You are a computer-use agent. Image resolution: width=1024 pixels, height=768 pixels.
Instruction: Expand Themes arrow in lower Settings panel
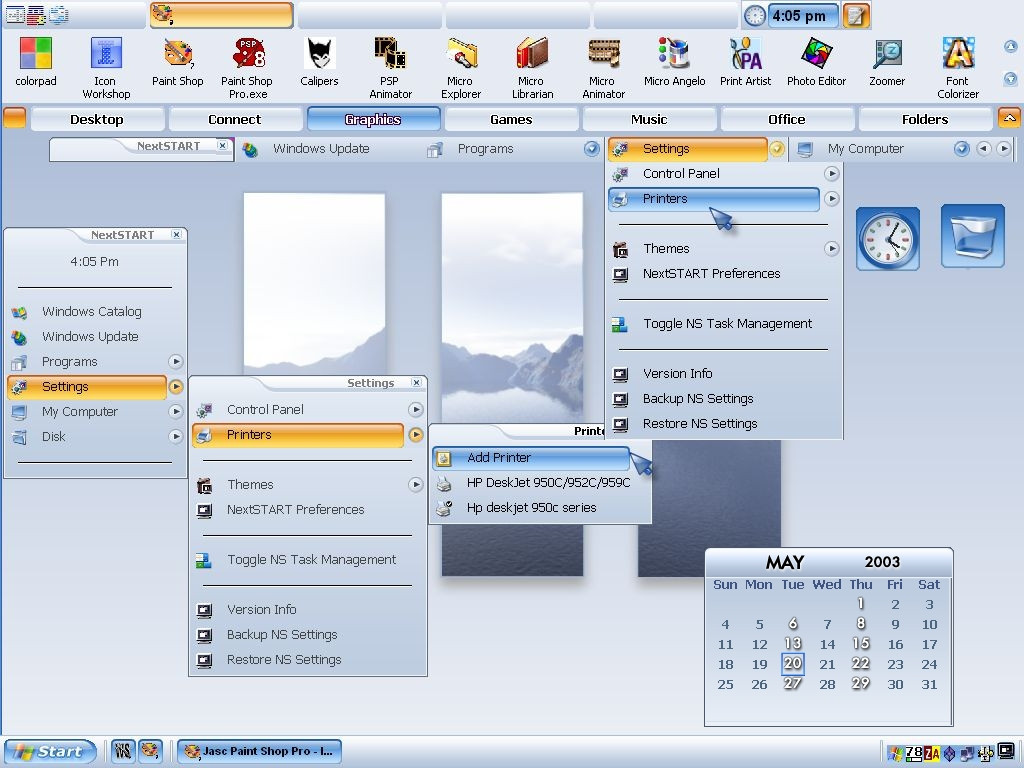(415, 485)
